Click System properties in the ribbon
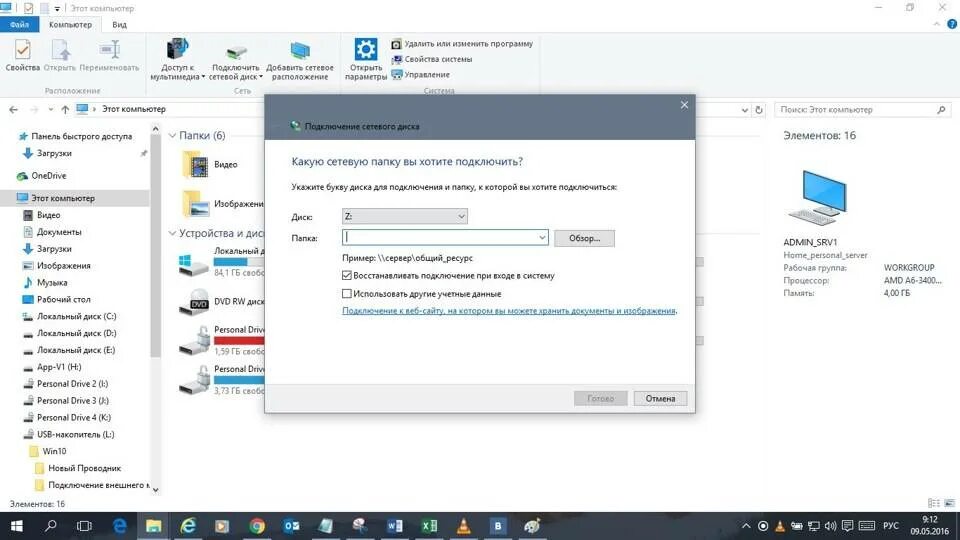The width and height of the screenshot is (960, 540). tap(432, 59)
